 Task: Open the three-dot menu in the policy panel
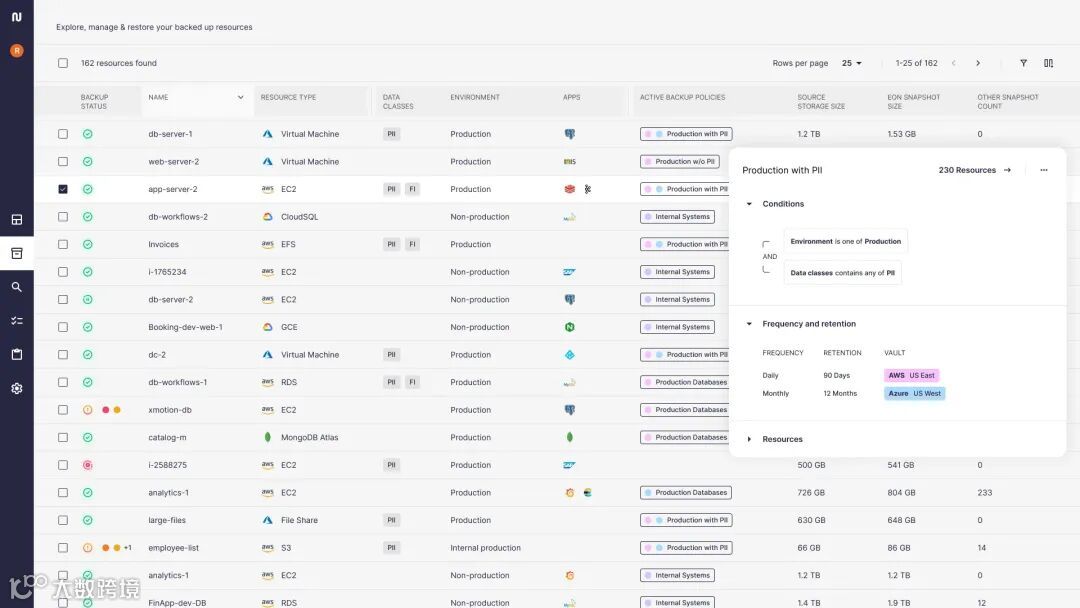pos(1043,170)
